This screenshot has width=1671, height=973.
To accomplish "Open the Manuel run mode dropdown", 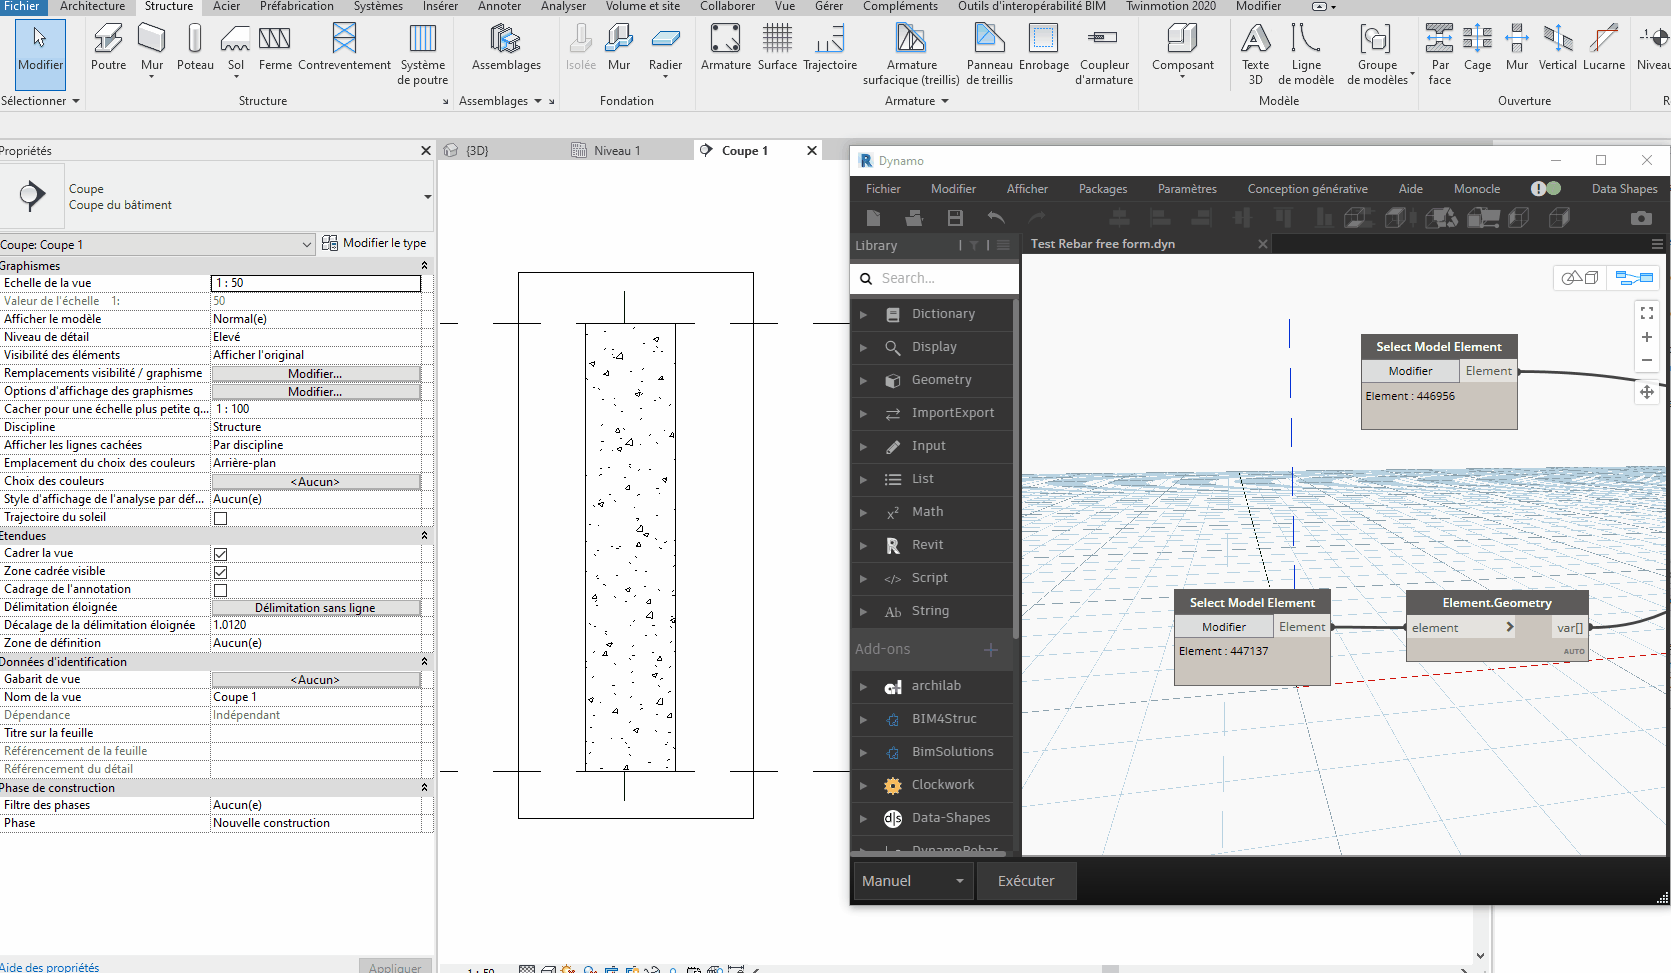I will (x=913, y=881).
